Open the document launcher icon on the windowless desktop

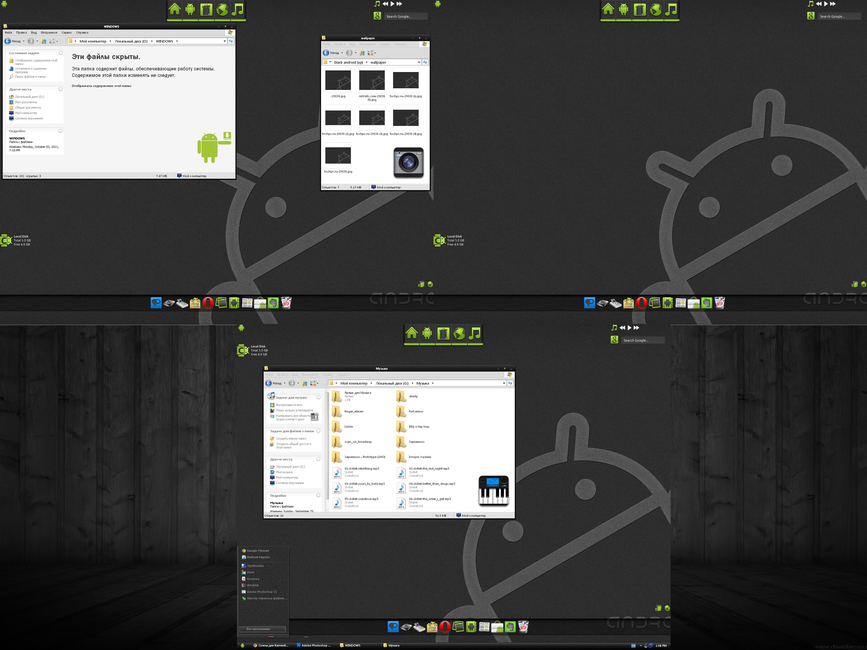pyautogui.click(x=640, y=9)
